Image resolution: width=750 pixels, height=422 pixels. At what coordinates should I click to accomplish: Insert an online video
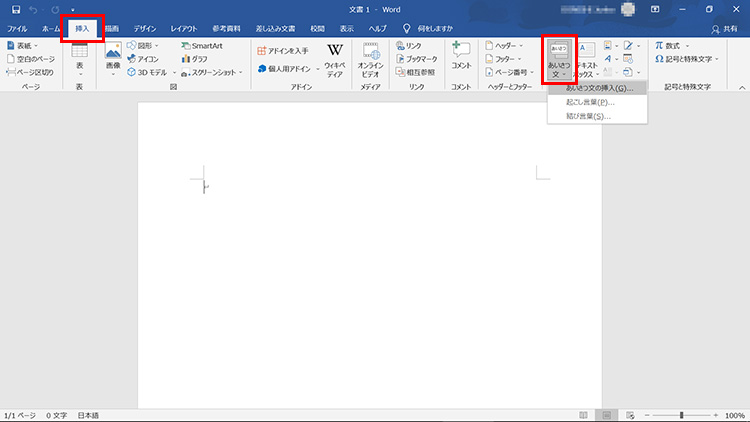(370, 59)
